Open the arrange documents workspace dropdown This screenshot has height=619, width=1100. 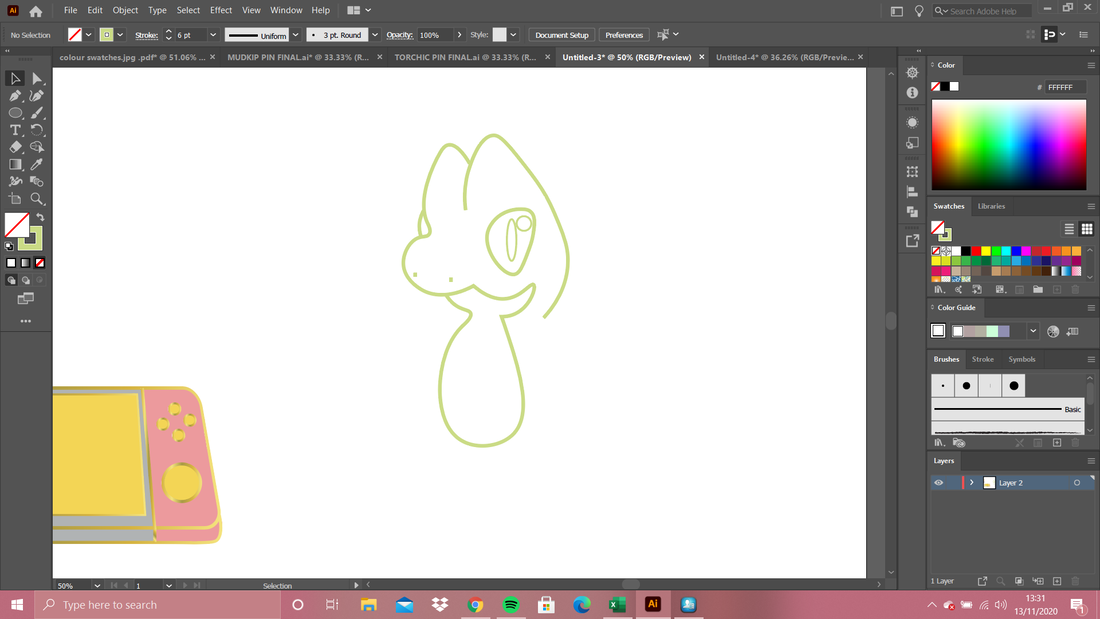pos(358,11)
